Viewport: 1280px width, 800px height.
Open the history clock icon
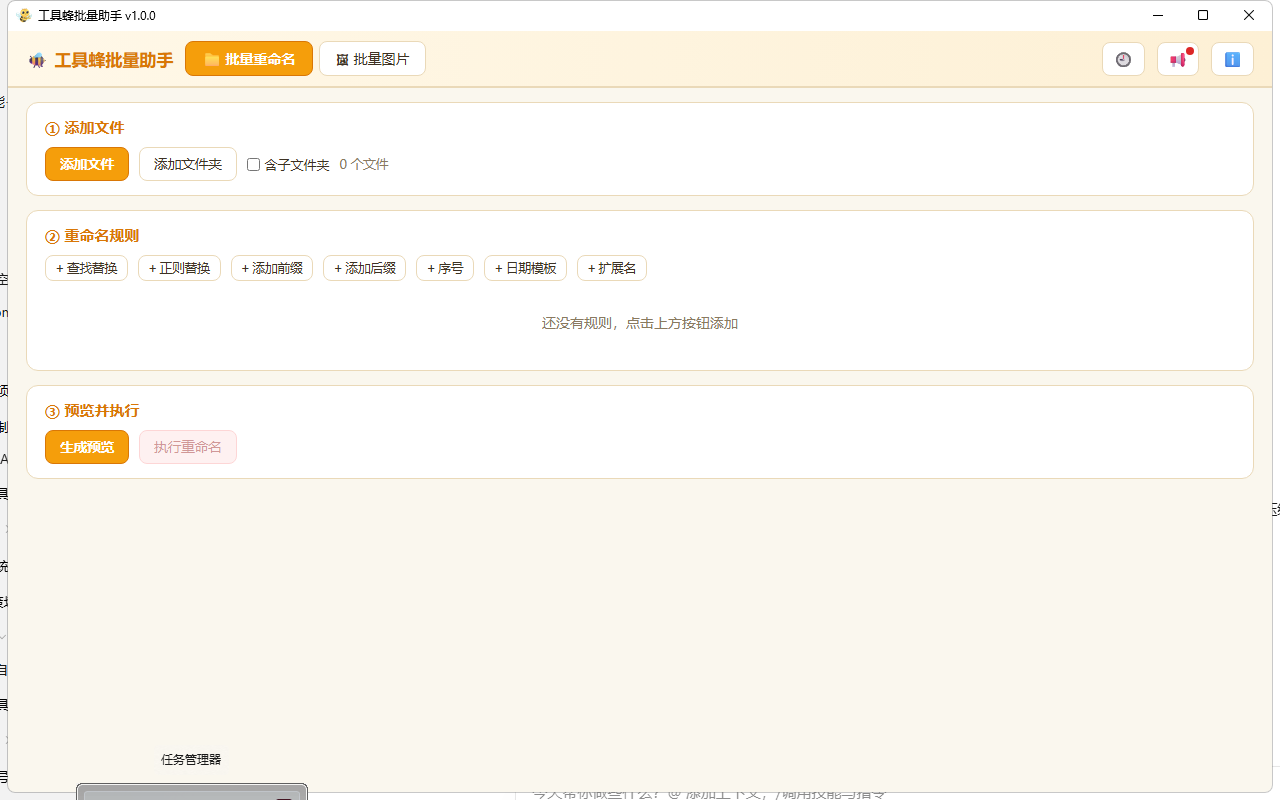click(x=1123, y=59)
